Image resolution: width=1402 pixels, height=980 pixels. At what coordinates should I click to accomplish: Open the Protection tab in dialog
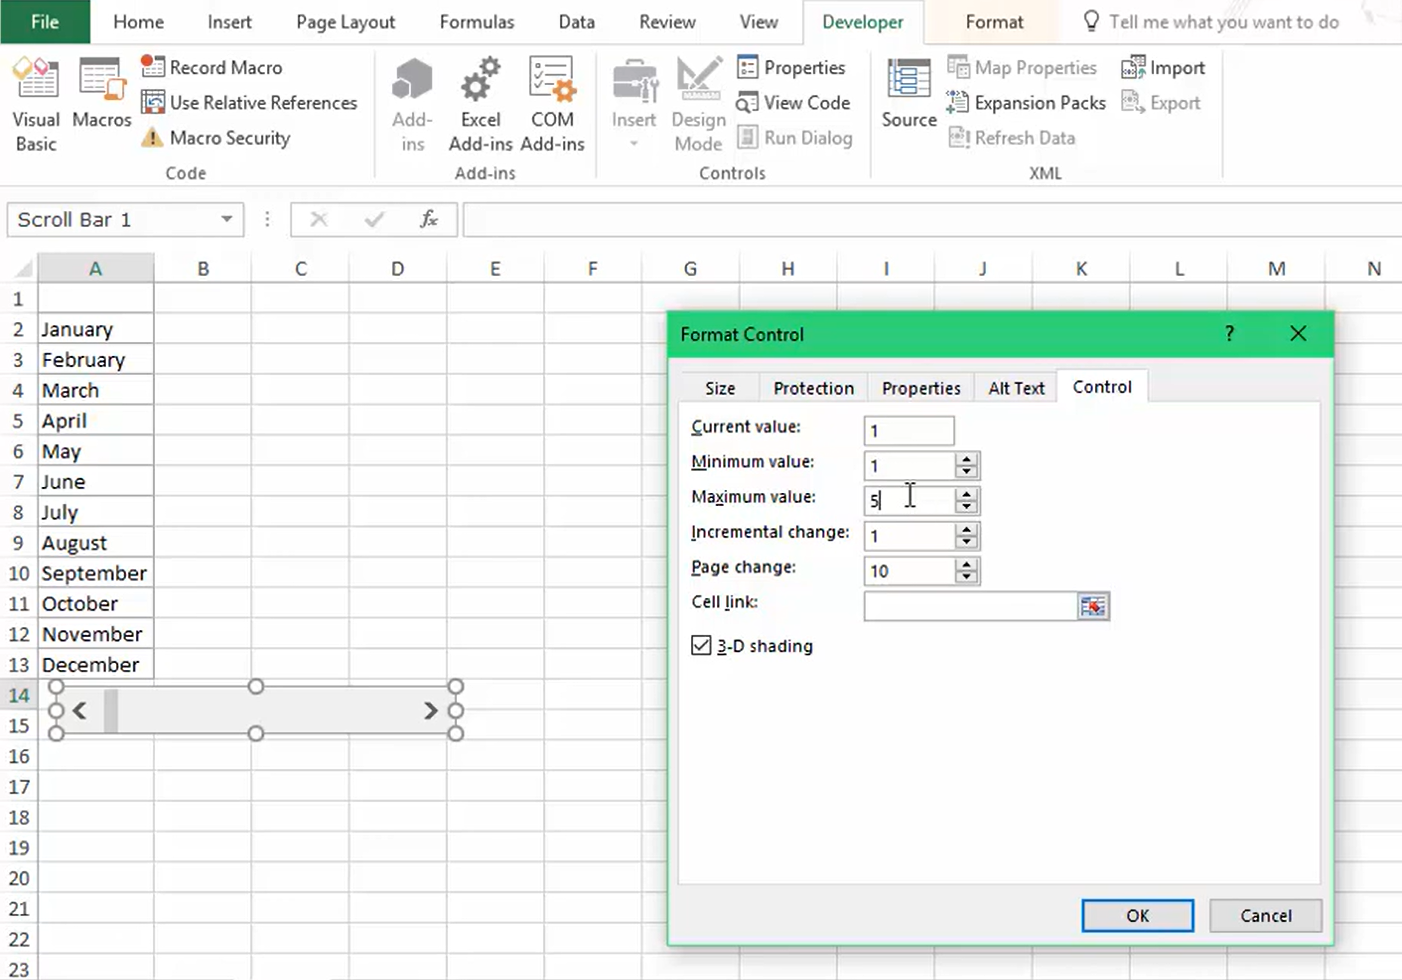pyautogui.click(x=814, y=388)
